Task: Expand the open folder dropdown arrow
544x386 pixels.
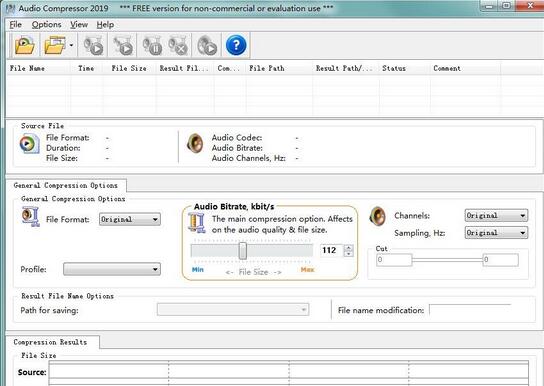Action: click(71, 45)
